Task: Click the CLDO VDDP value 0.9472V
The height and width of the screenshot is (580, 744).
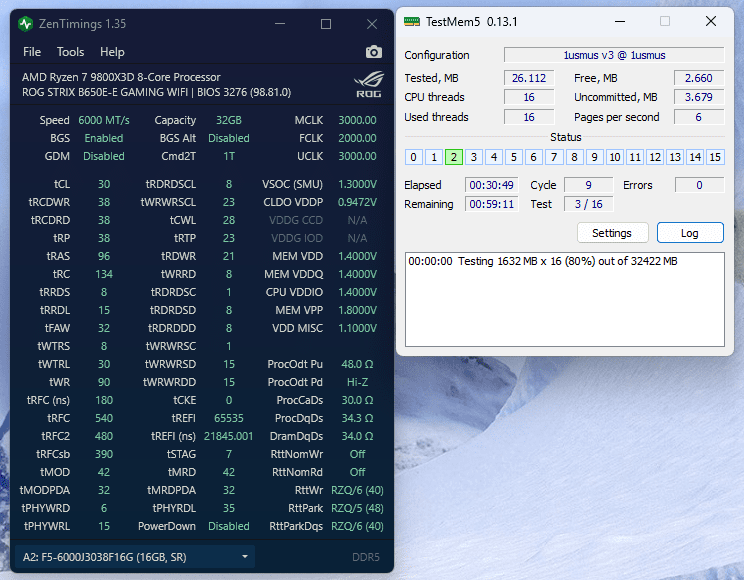Action: coord(357,202)
